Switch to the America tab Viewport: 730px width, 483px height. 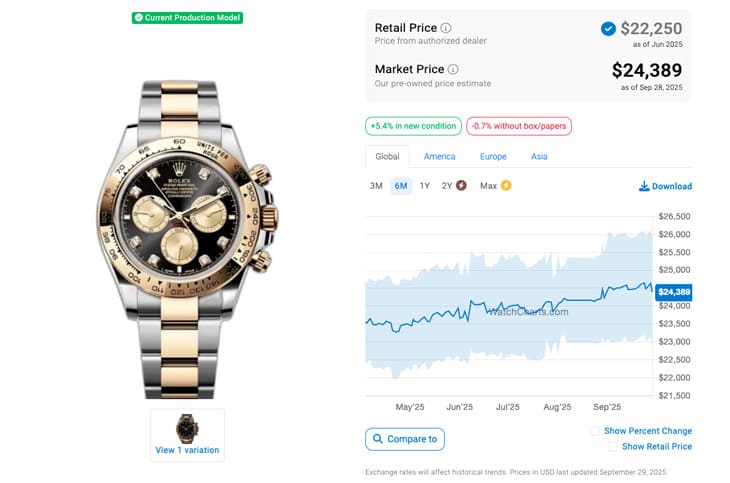[439, 157]
